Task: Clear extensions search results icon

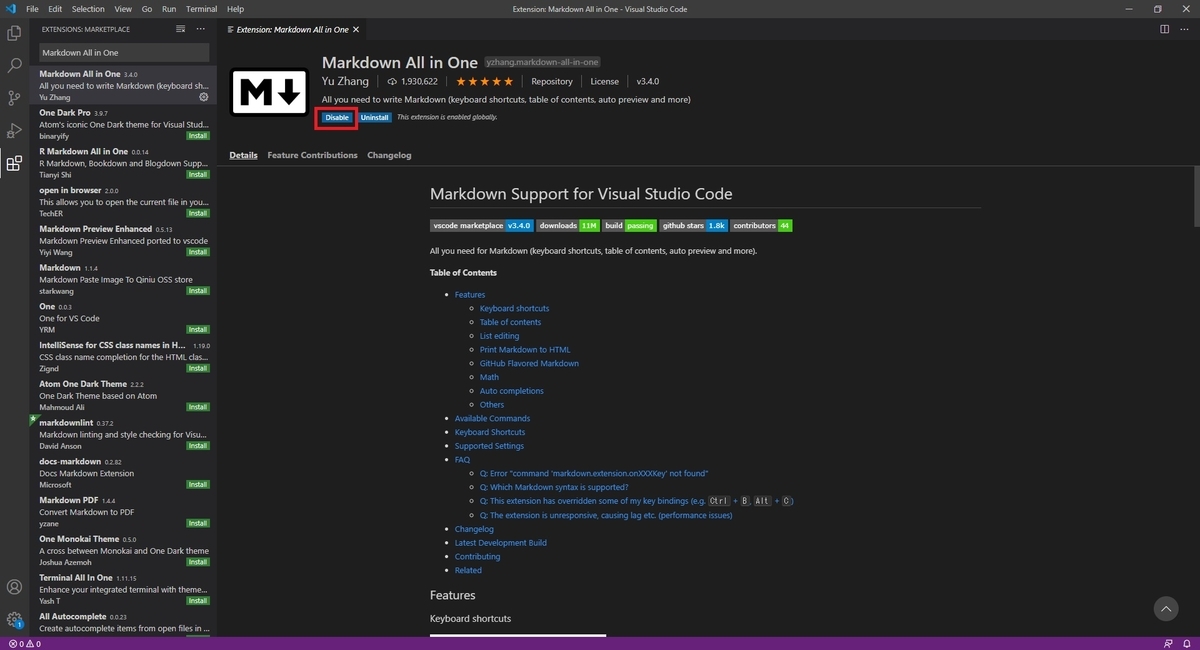Action: [x=180, y=29]
